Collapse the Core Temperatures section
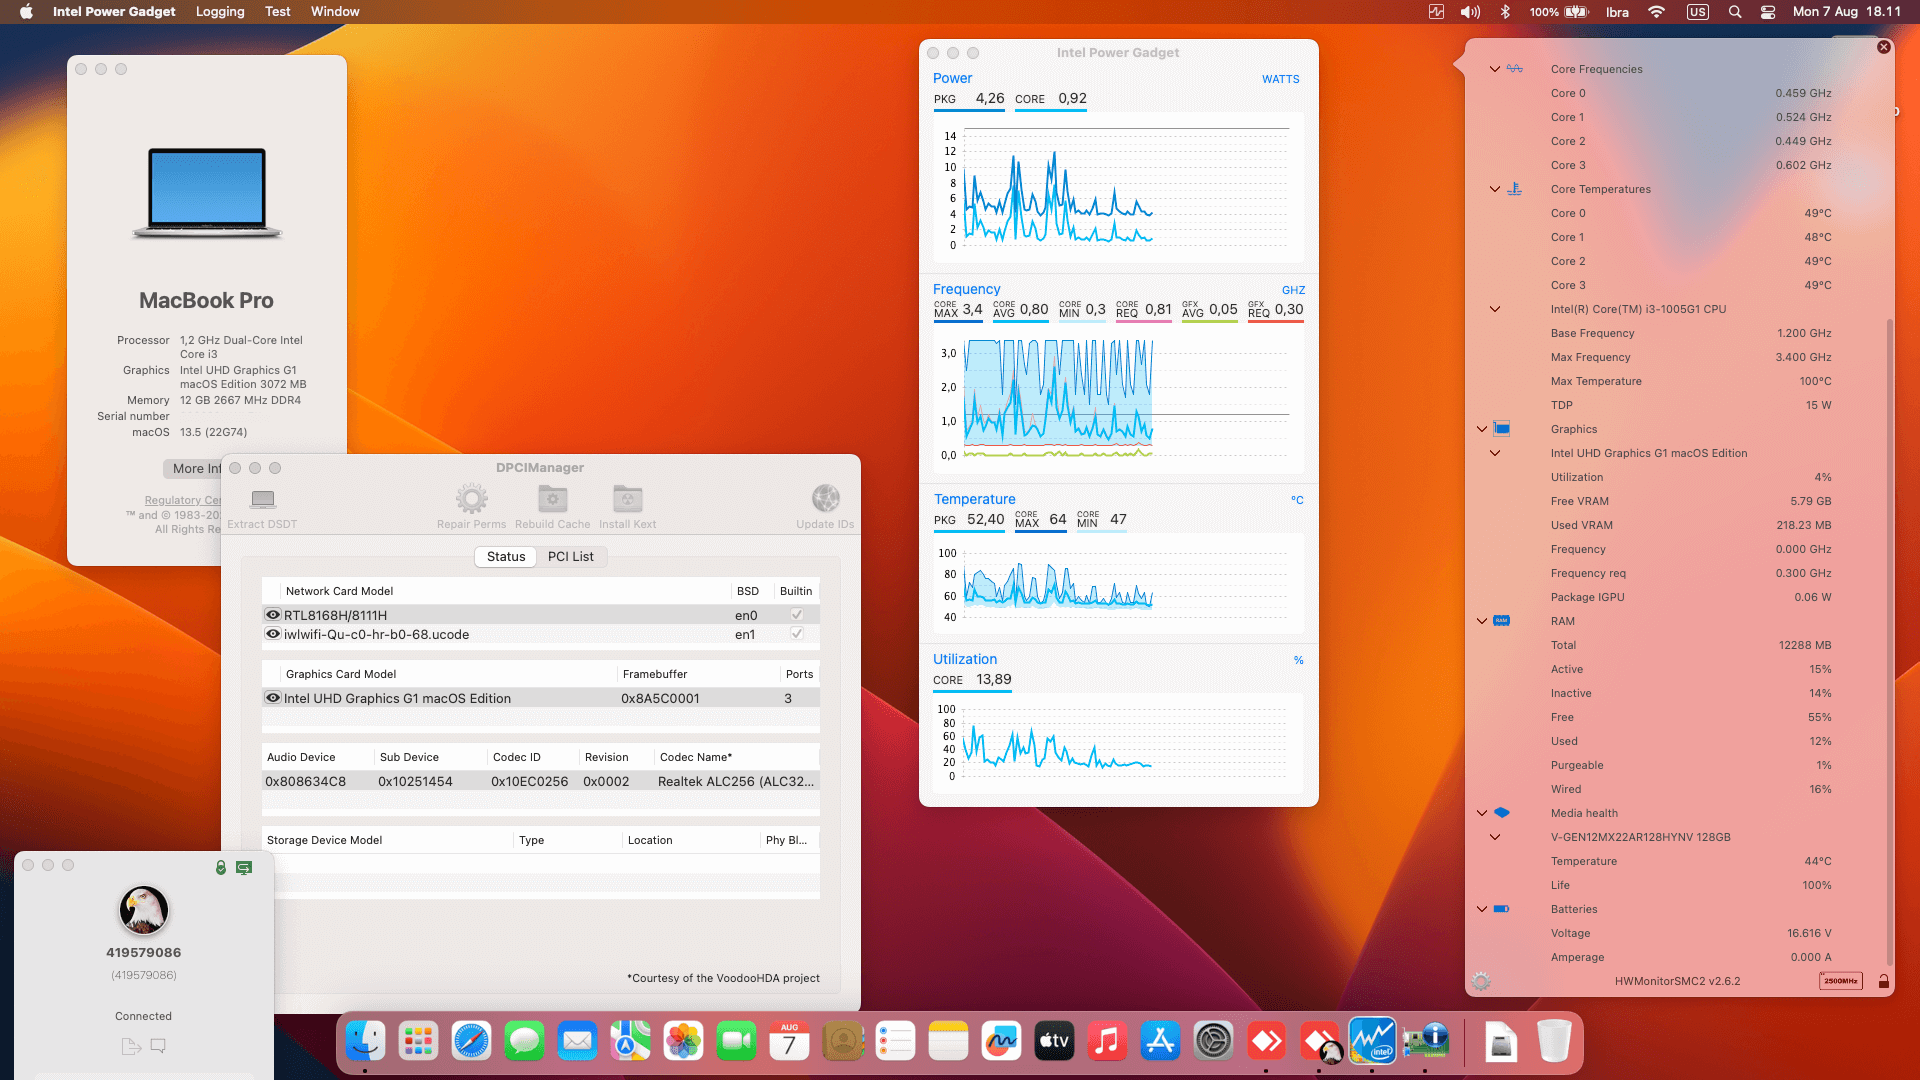Screen dimensions: 1920x1080 coord(1495,189)
